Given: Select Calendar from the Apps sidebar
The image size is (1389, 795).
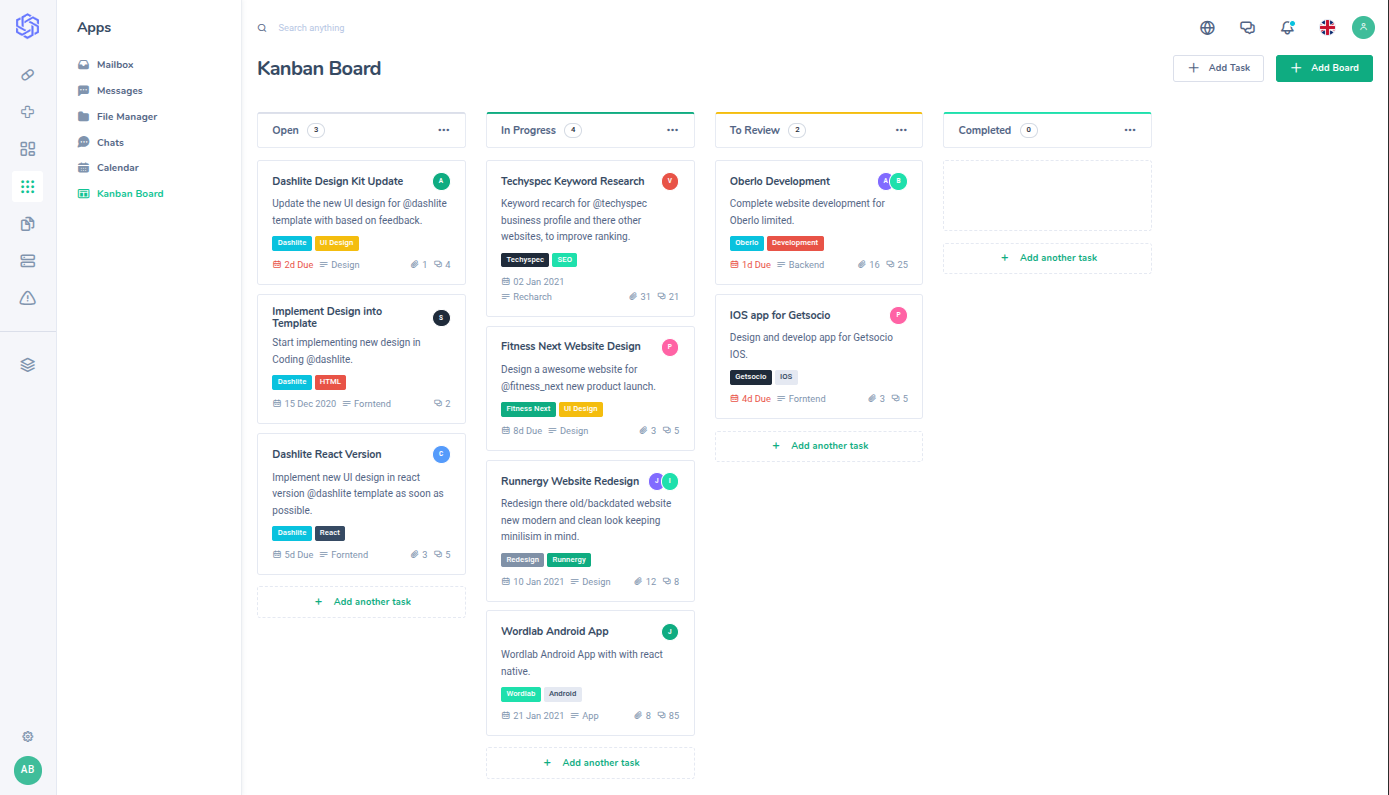Looking at the screenshot, I should pyautogui.click(x=117, y=168).
